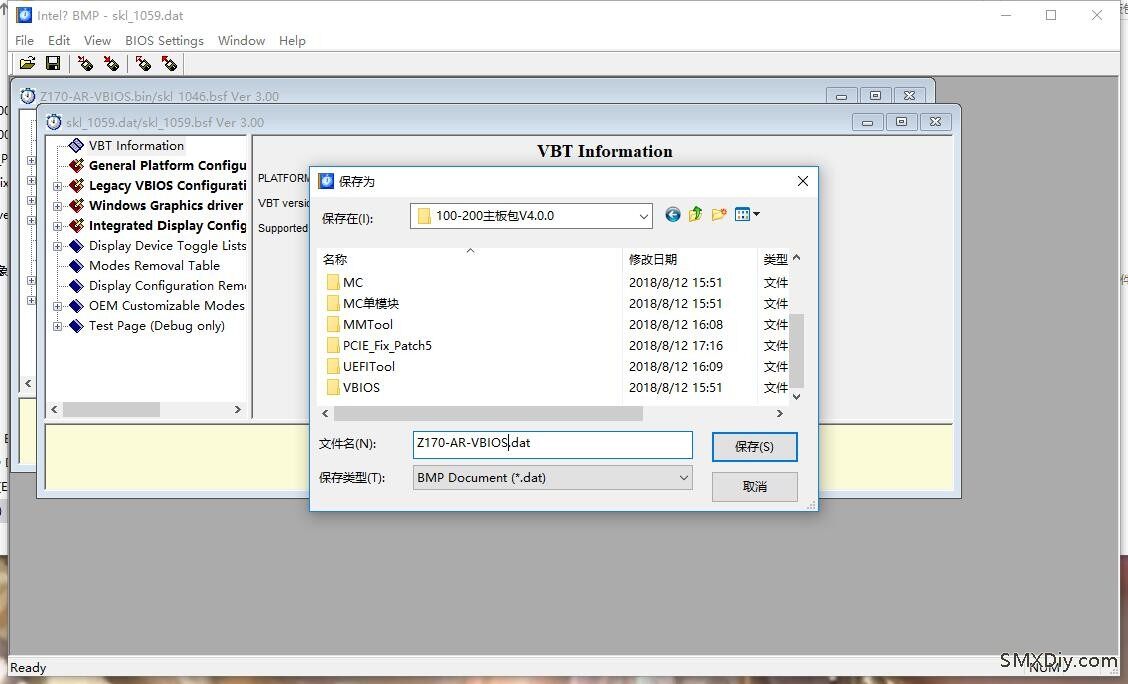
Task: Click the MC folder icon
Action: point(332,282)
